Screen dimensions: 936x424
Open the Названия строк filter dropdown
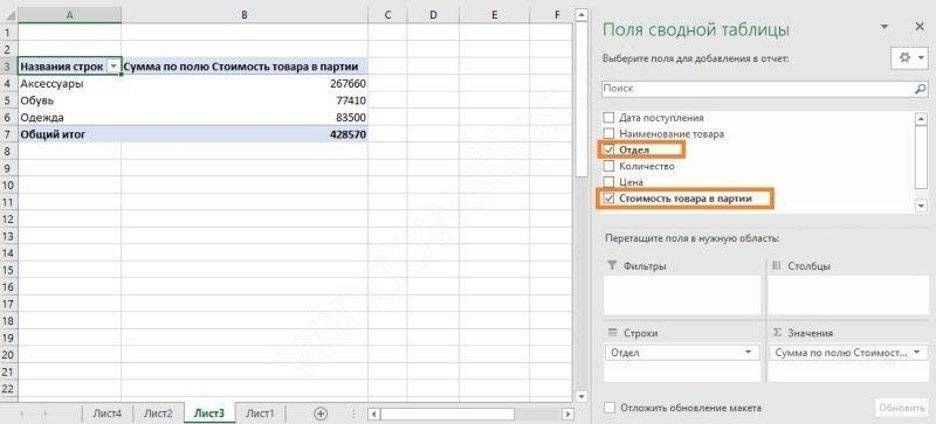point(113,66)
